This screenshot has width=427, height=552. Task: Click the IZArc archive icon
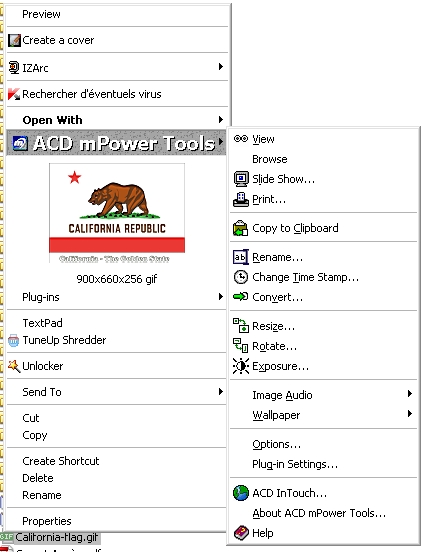[x=14, y=67]
